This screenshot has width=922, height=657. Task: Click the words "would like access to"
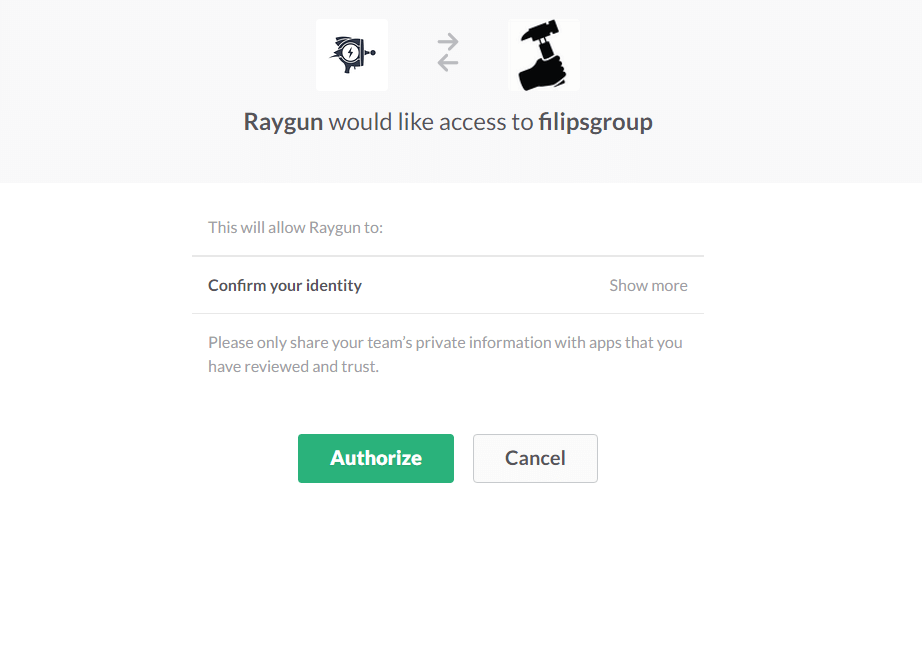point(430,123)
